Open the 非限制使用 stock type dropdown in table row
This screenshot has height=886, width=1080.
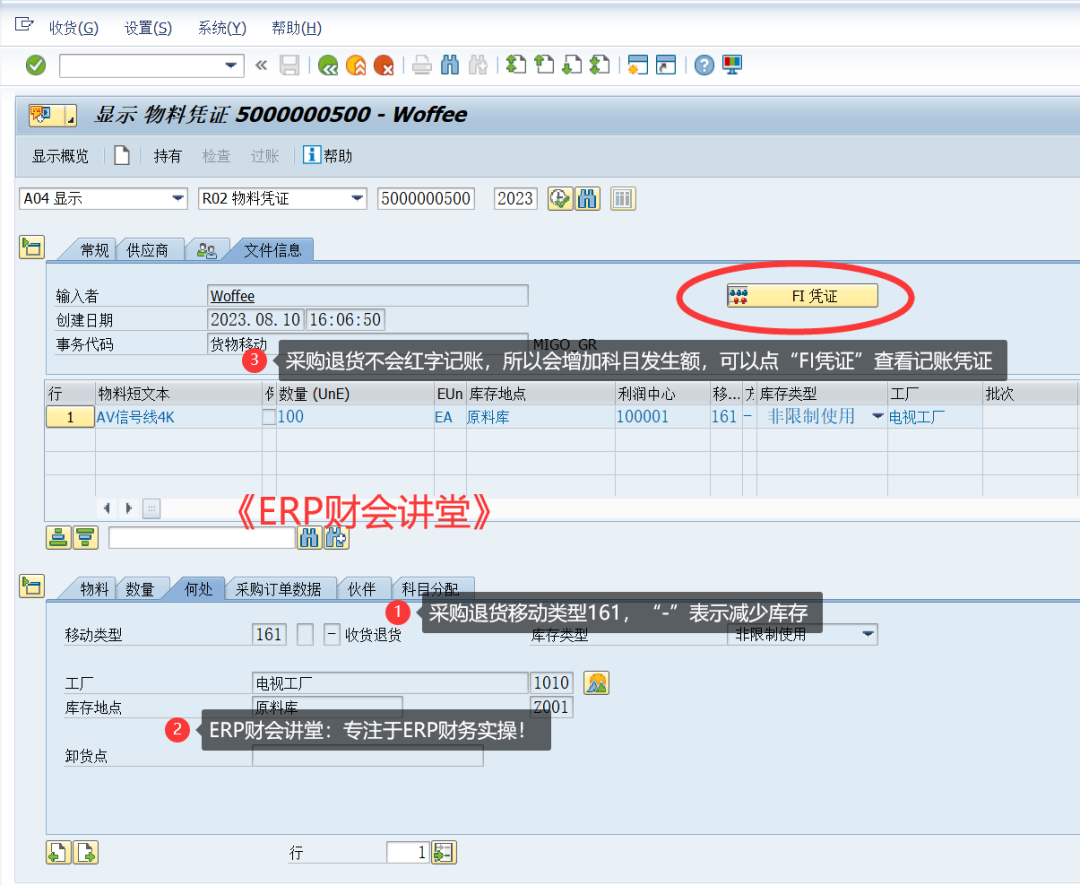tap(878, 417)
